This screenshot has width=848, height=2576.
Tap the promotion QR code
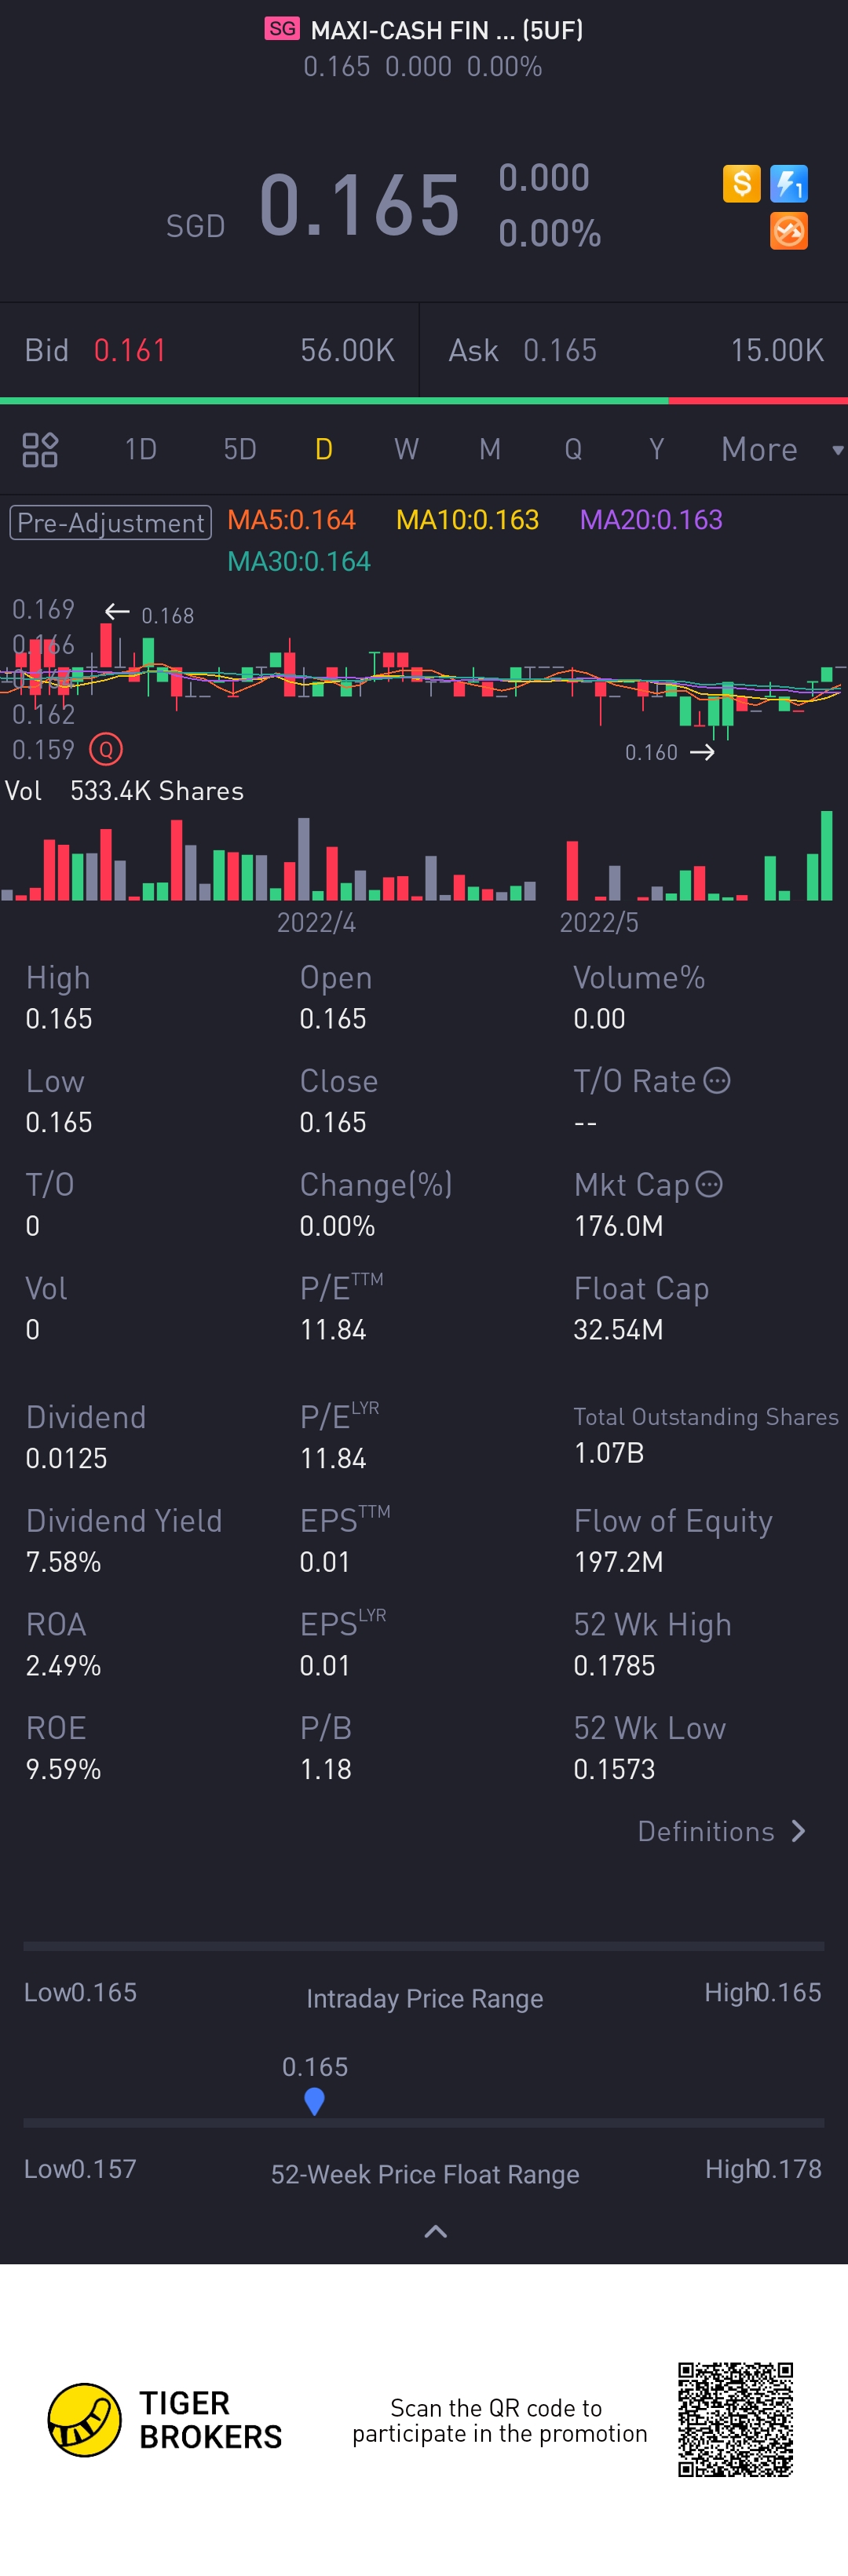click(736, 2420)
